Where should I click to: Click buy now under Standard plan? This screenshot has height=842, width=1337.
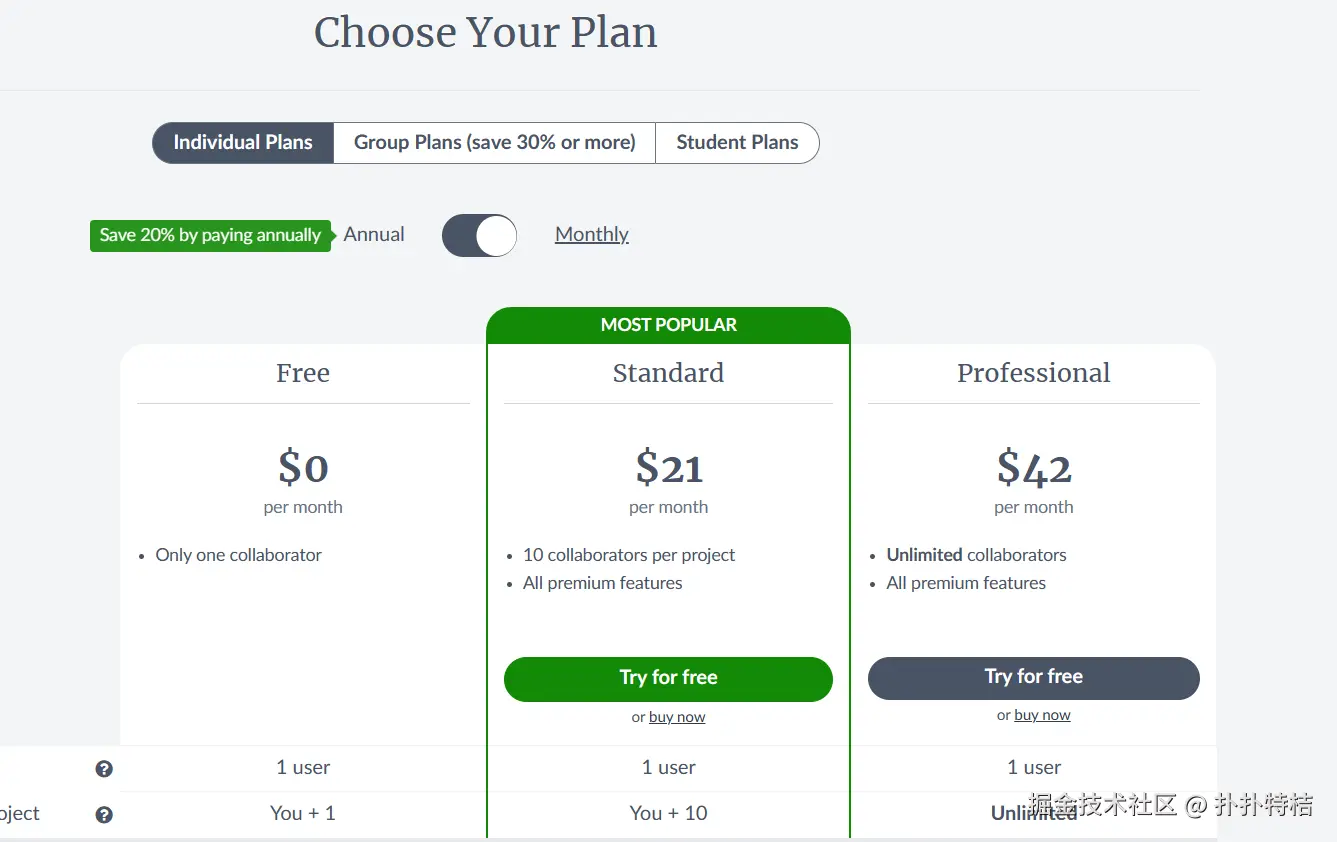[x=677, y=717]
